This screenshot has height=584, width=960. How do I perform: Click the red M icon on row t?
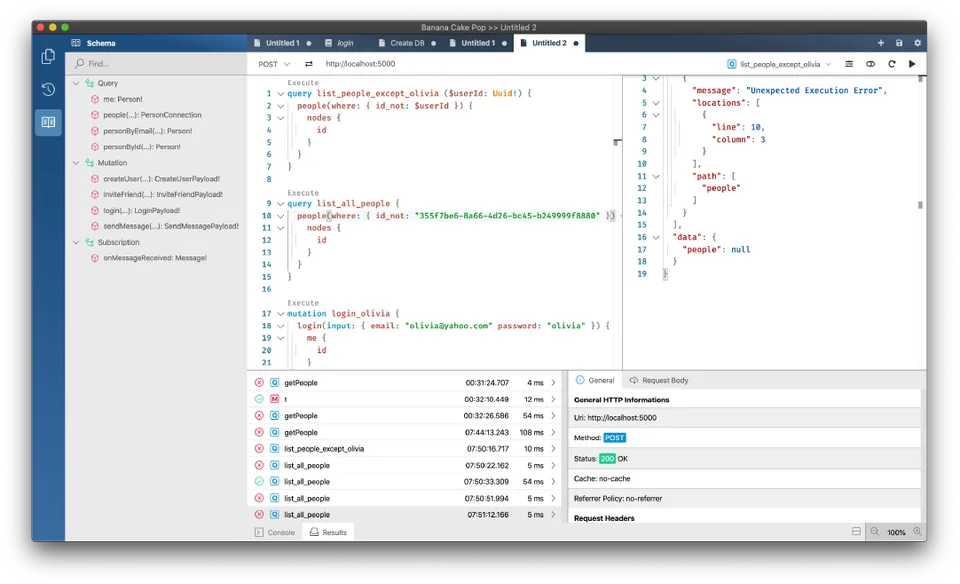(275, 399)
